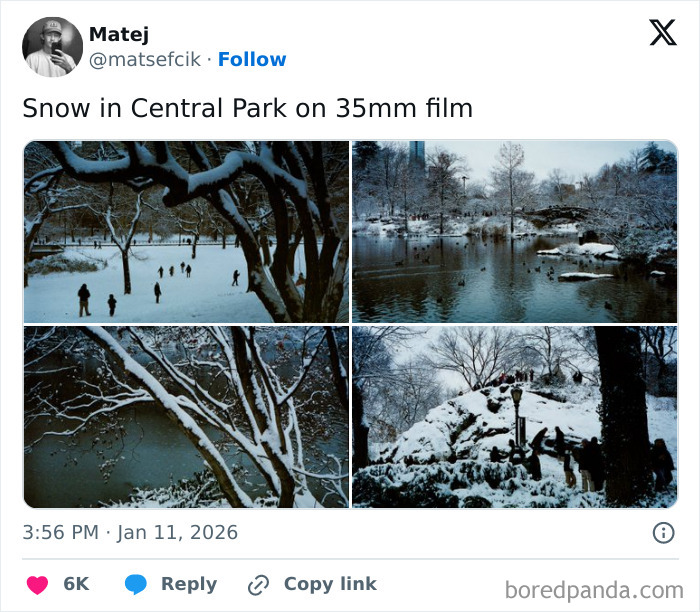Click the 6K likes count
700x612 pixels.
point(76,585)
